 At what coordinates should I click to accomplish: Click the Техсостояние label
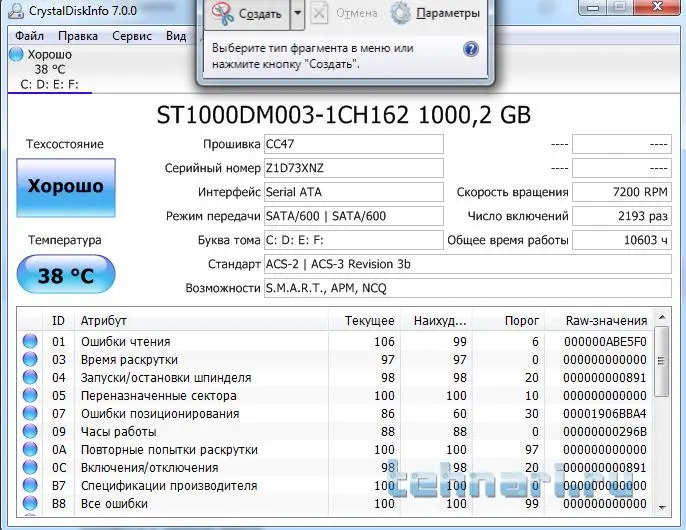(65, 144)
